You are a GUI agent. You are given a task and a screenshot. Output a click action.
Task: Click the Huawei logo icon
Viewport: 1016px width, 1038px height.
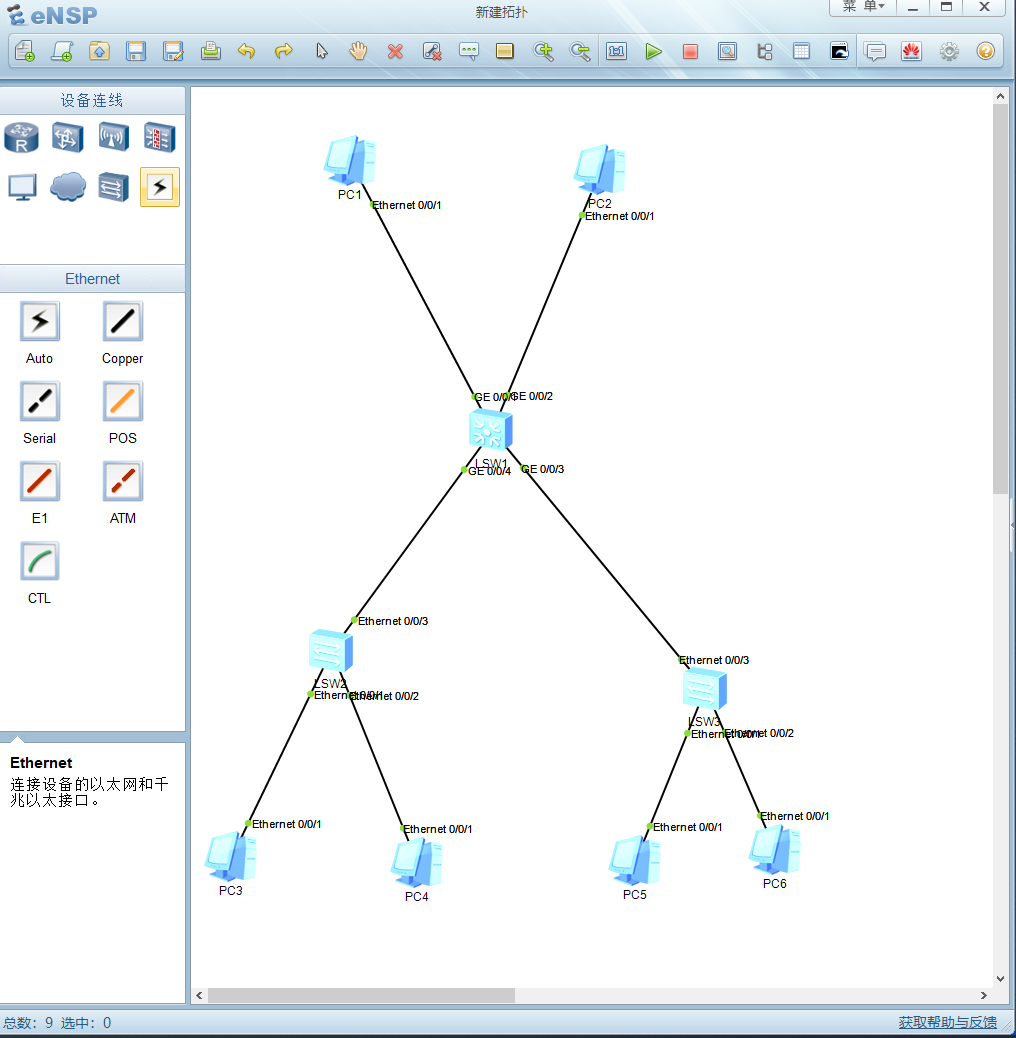point(912,51)
